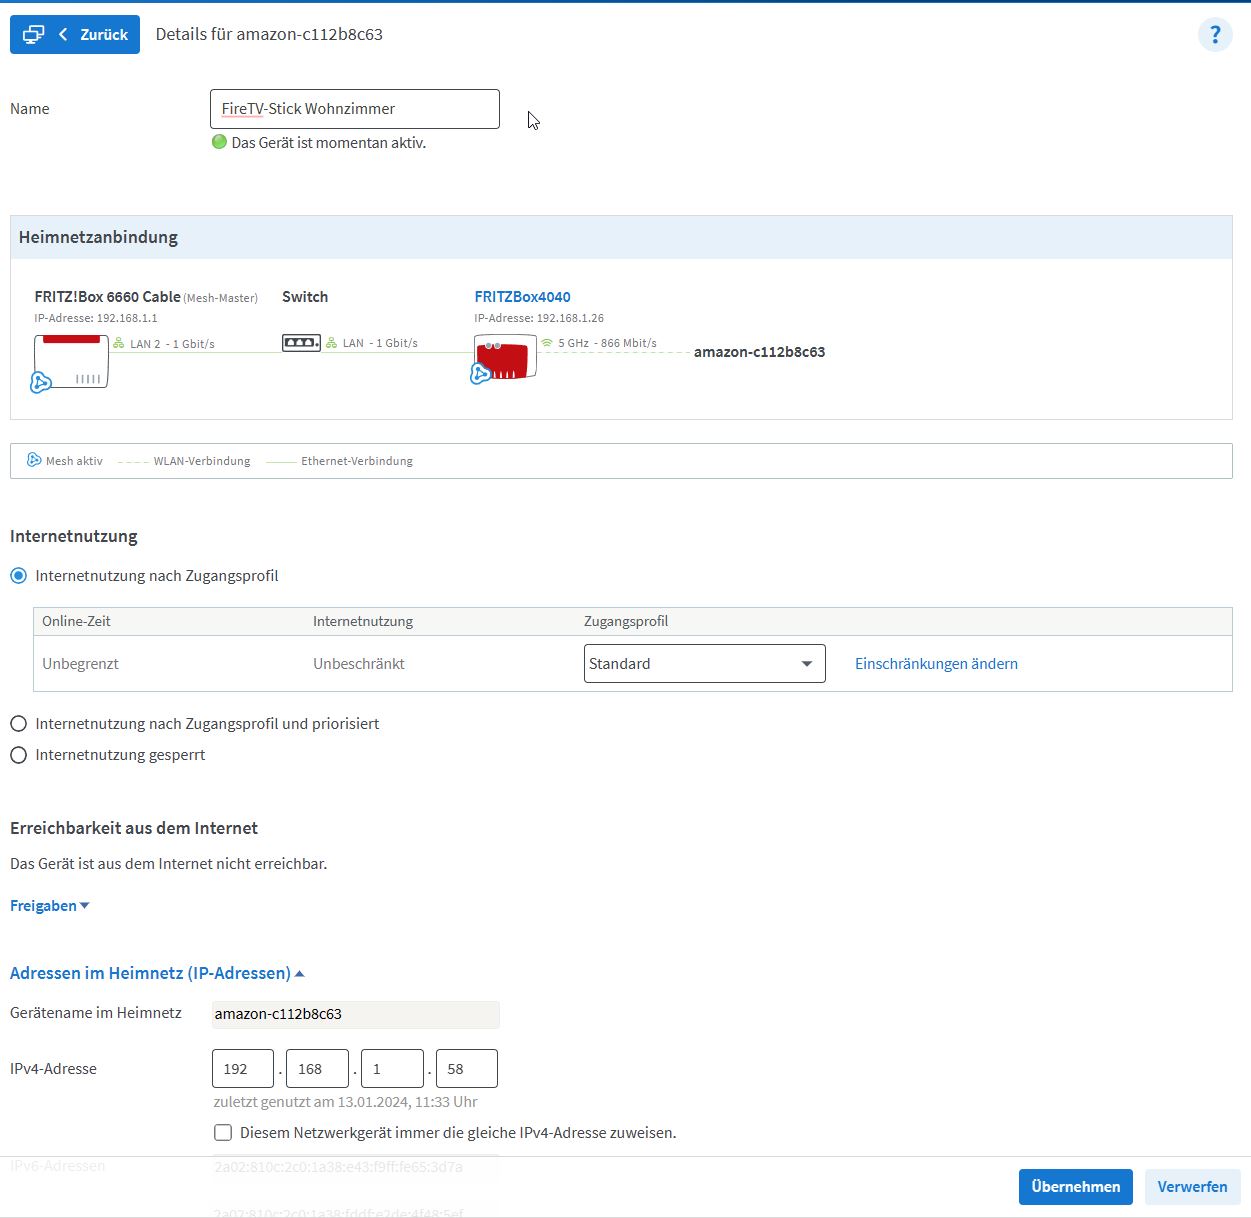This screenshot has width=1251, height=1218.
Task: Click the amazon-c112b8c63 device label in diagram
Action: point(759,352)
